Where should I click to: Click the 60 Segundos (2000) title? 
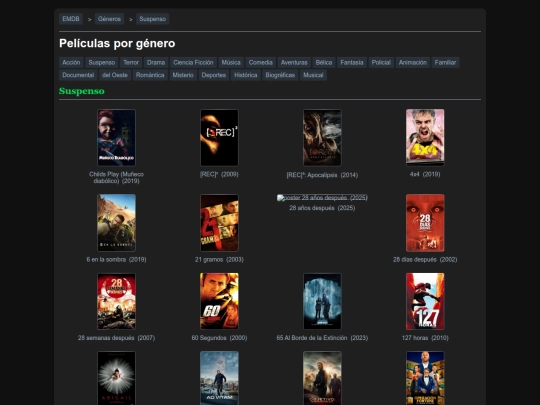click(x=219, y=338)
